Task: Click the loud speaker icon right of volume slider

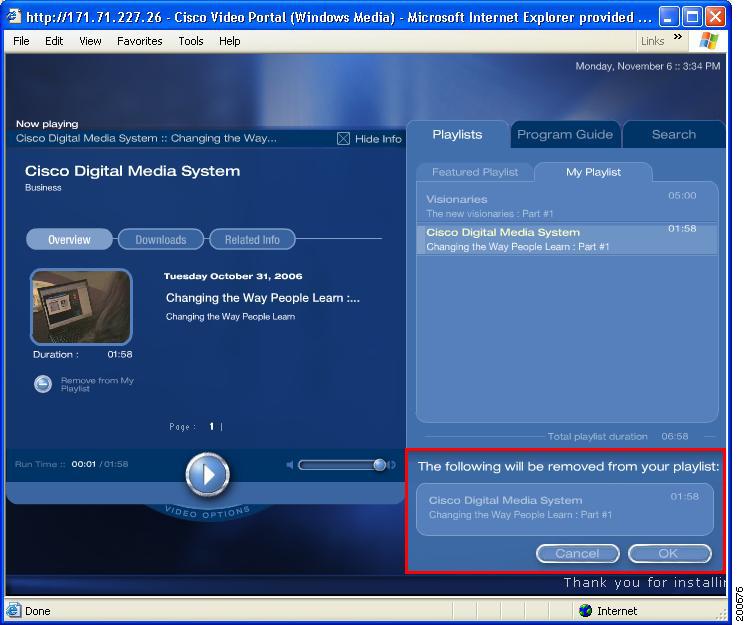Action: tap(392, 465)
